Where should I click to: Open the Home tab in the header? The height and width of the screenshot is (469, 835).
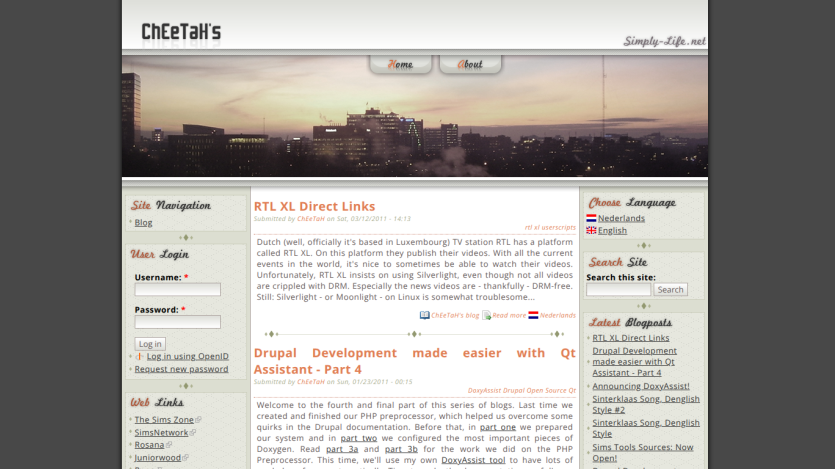400,64
